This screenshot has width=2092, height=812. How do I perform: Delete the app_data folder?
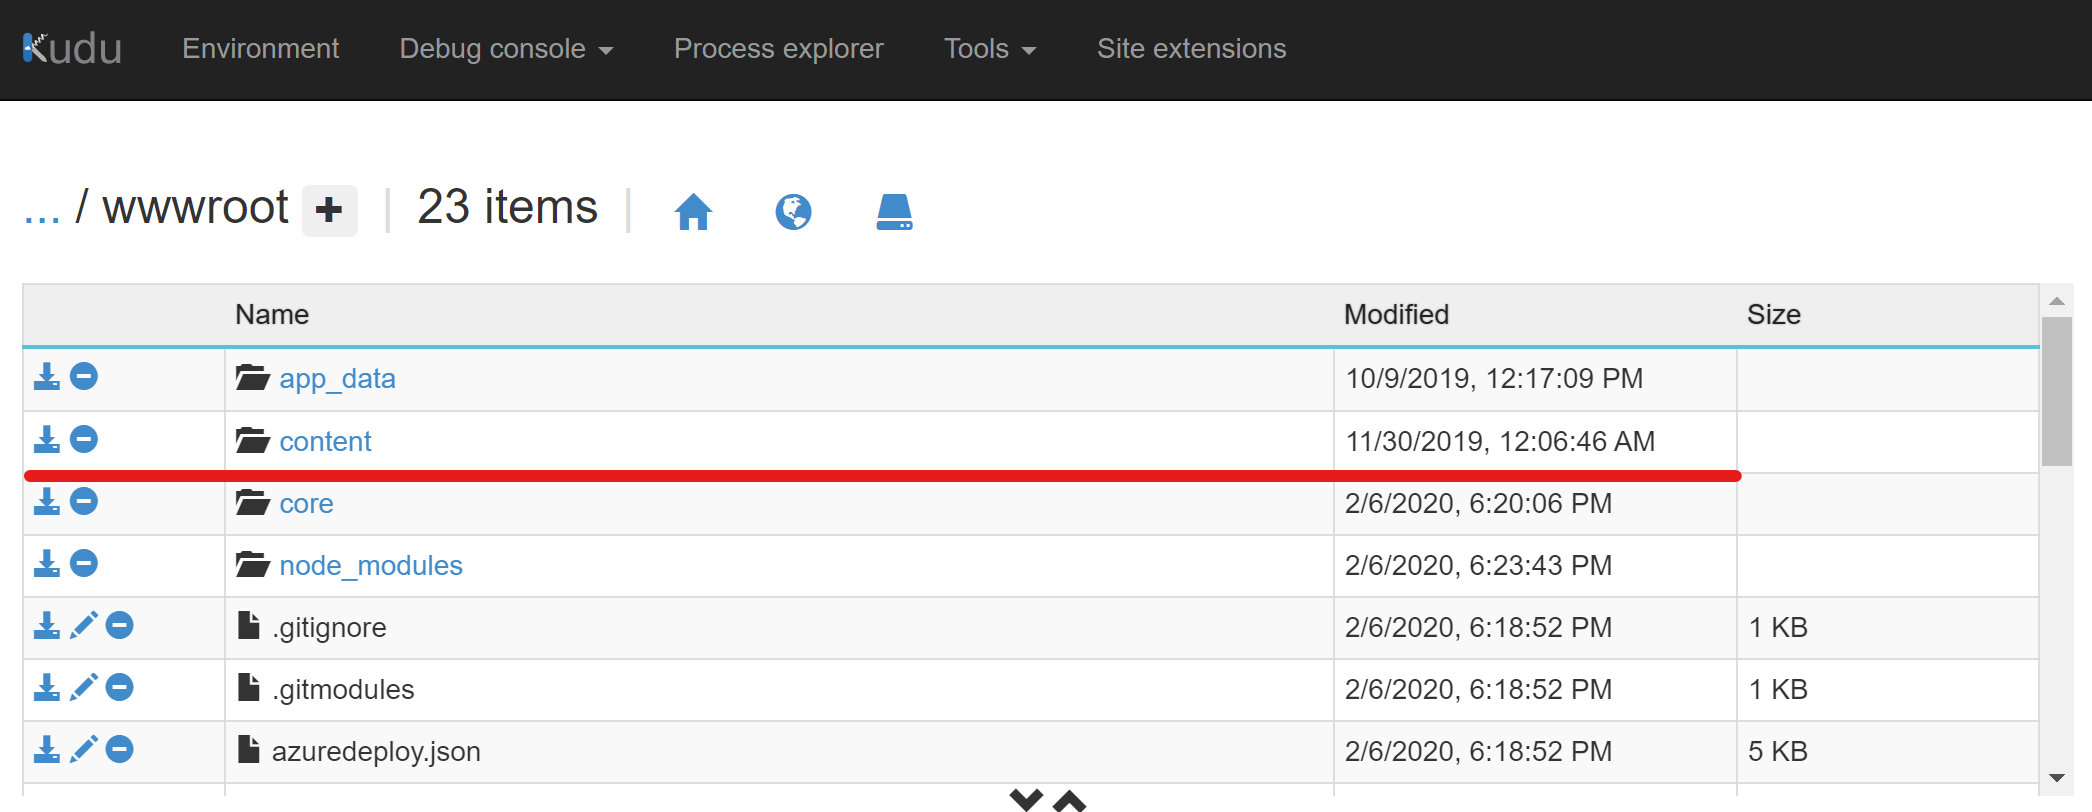84,377
